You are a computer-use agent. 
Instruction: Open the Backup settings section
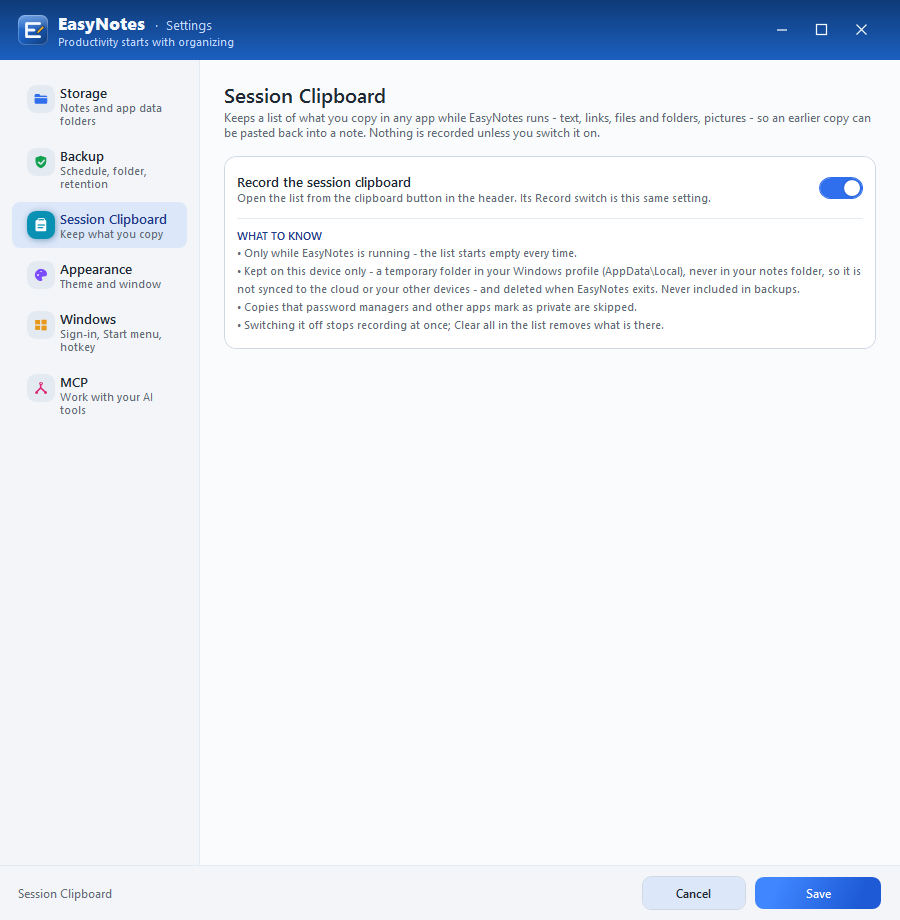coord(100,169)
